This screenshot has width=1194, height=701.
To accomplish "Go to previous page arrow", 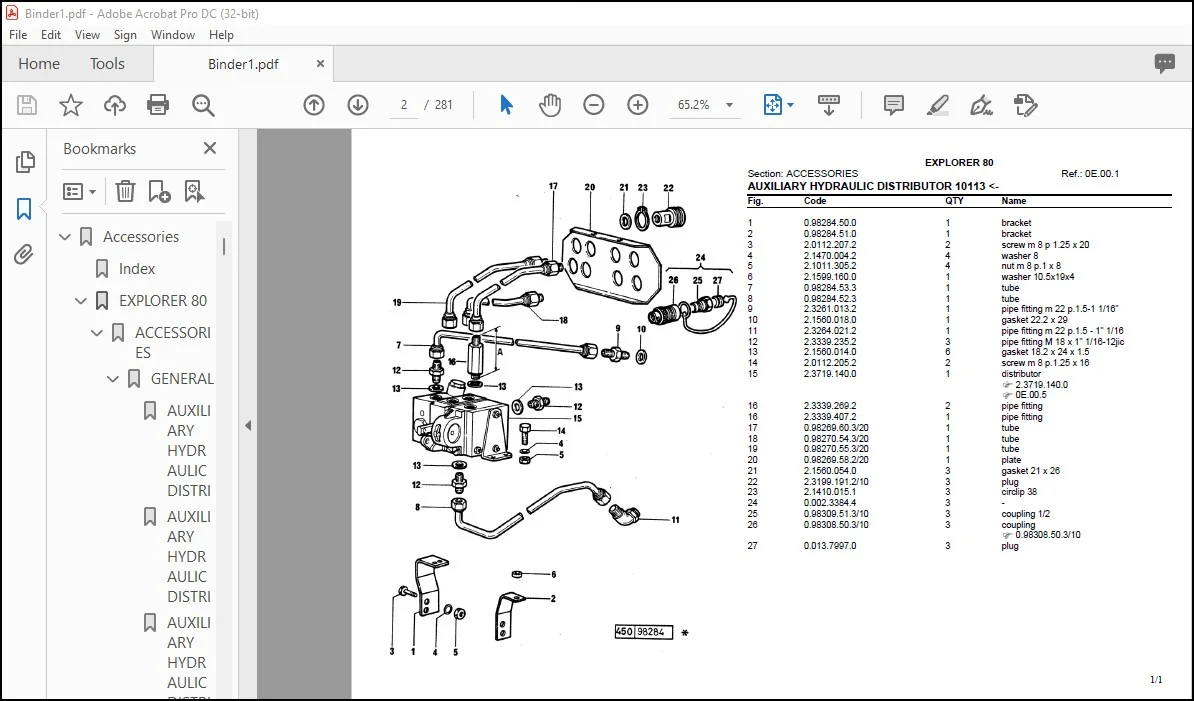I will (x=314, y=105).
